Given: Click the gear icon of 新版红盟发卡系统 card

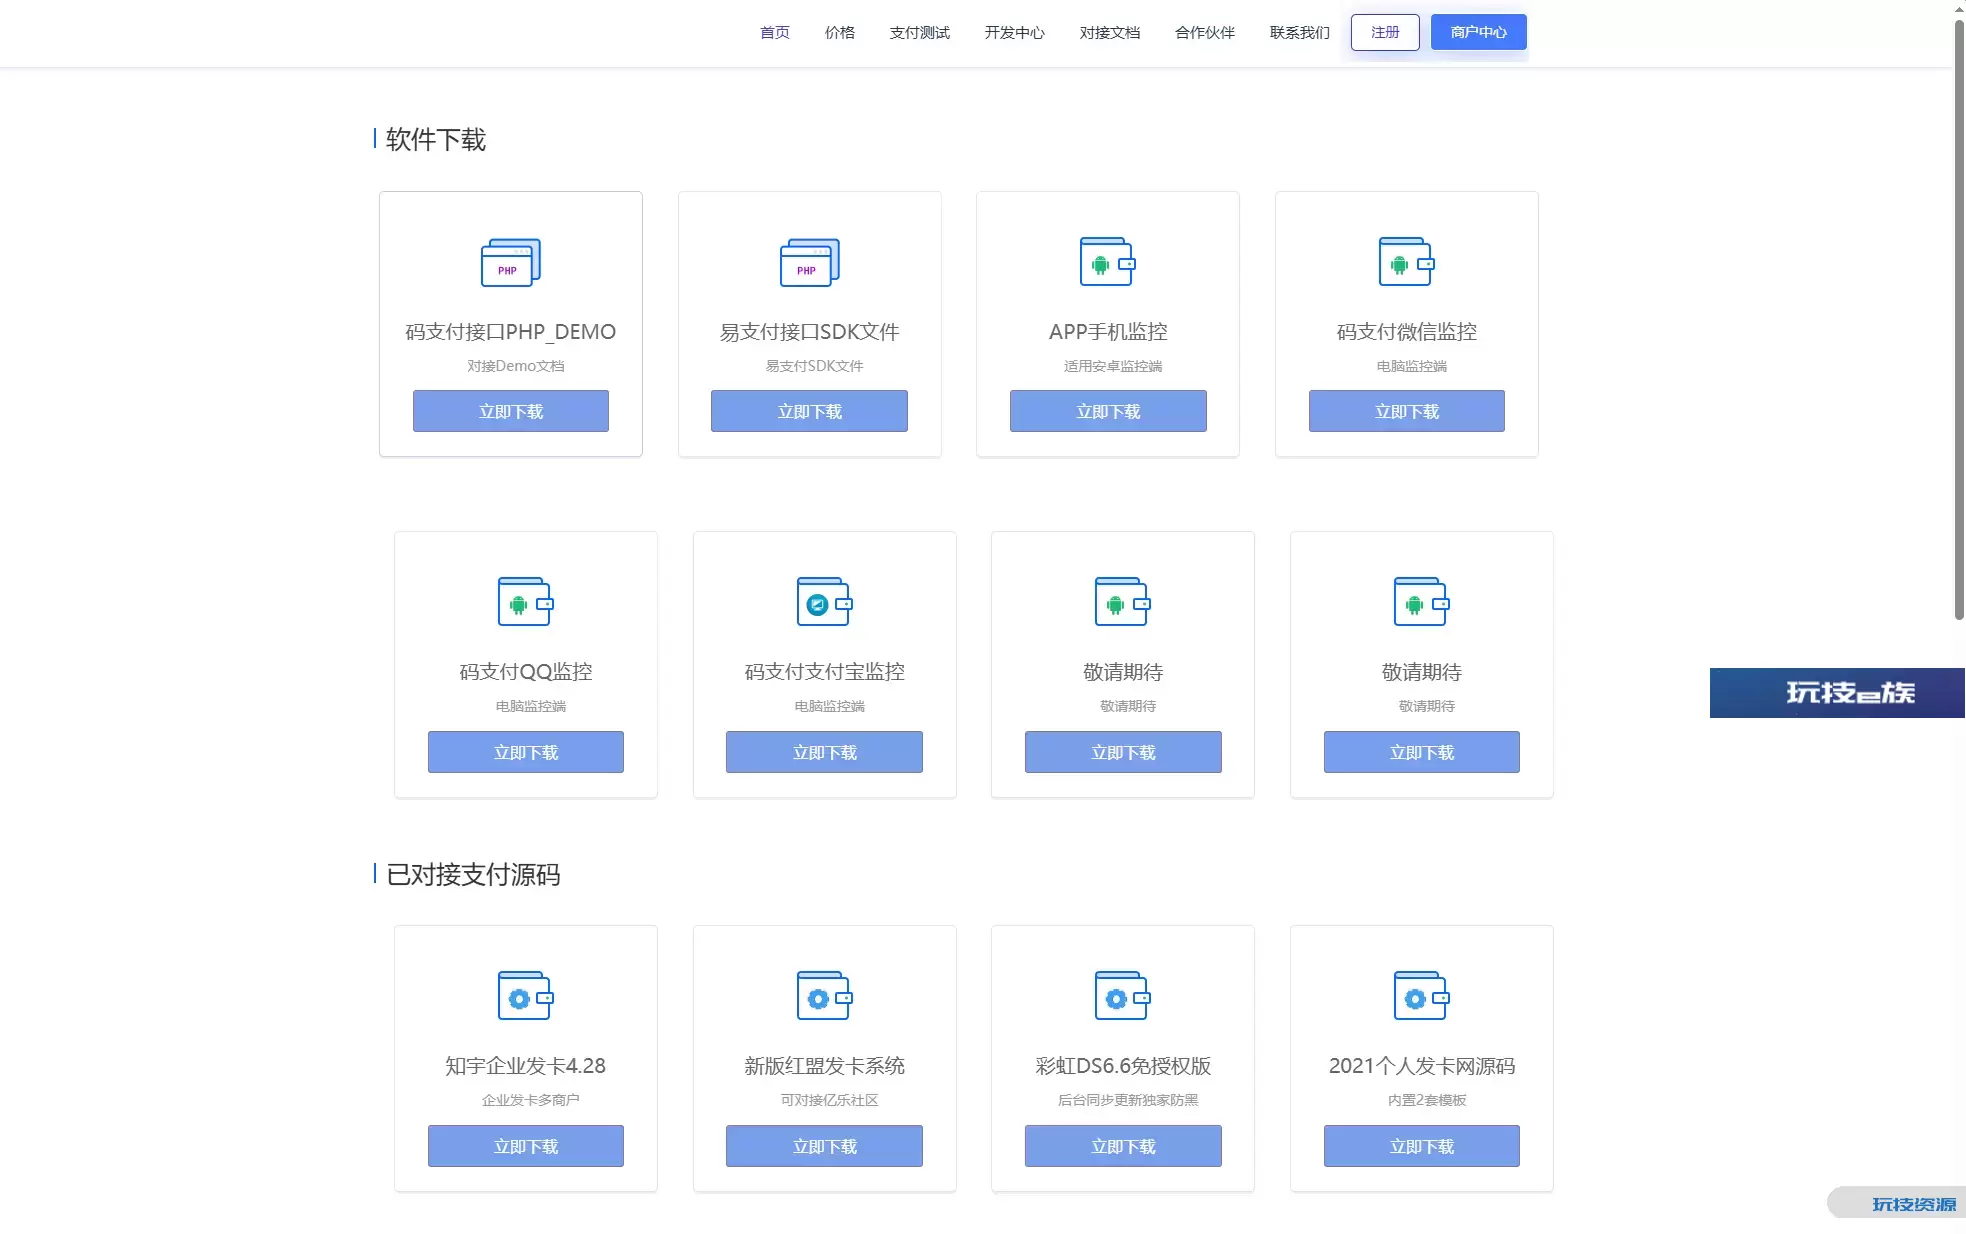Looking at the screenshot, I should point(824,996).
